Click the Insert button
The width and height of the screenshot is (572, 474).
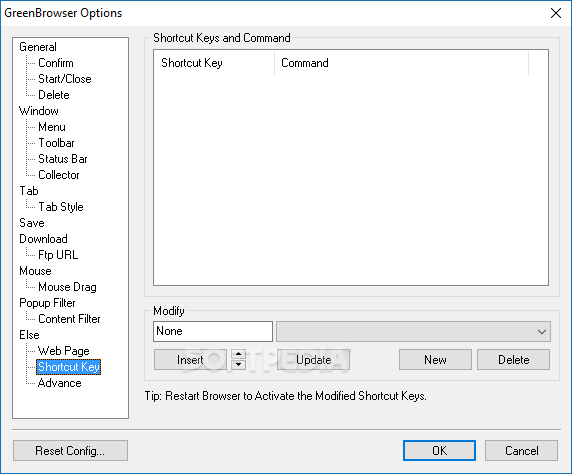click(x=190, y=360)
